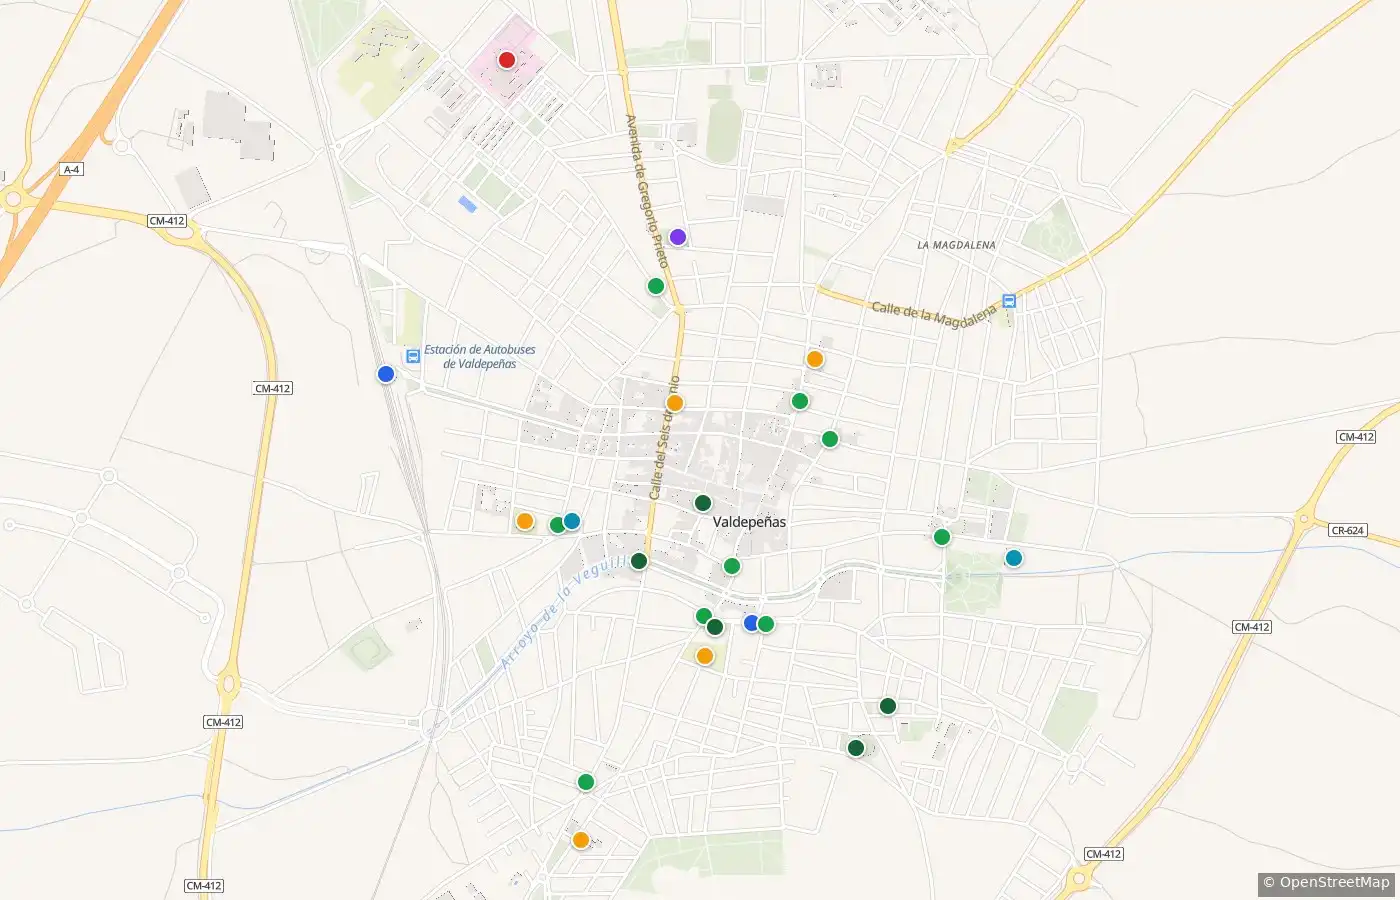Open the OpenStreetMap attribution link
Image resolution: width=1400 pixels, height=900 pixels.
coord(1326,882)
